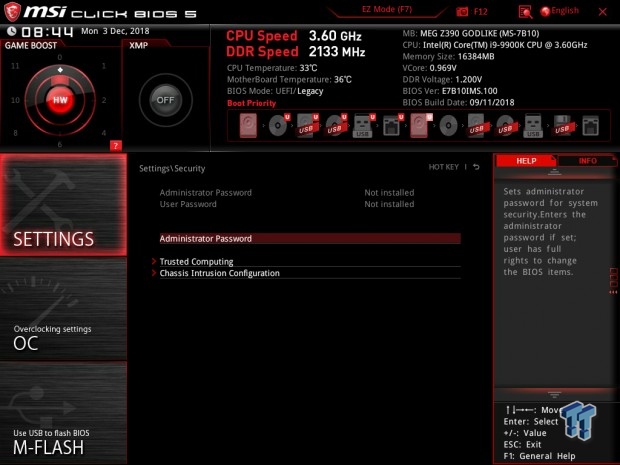Select the highlighted Administrator Password entry
Viewport: 620px width, 465px height.
(x=310, y=238)
